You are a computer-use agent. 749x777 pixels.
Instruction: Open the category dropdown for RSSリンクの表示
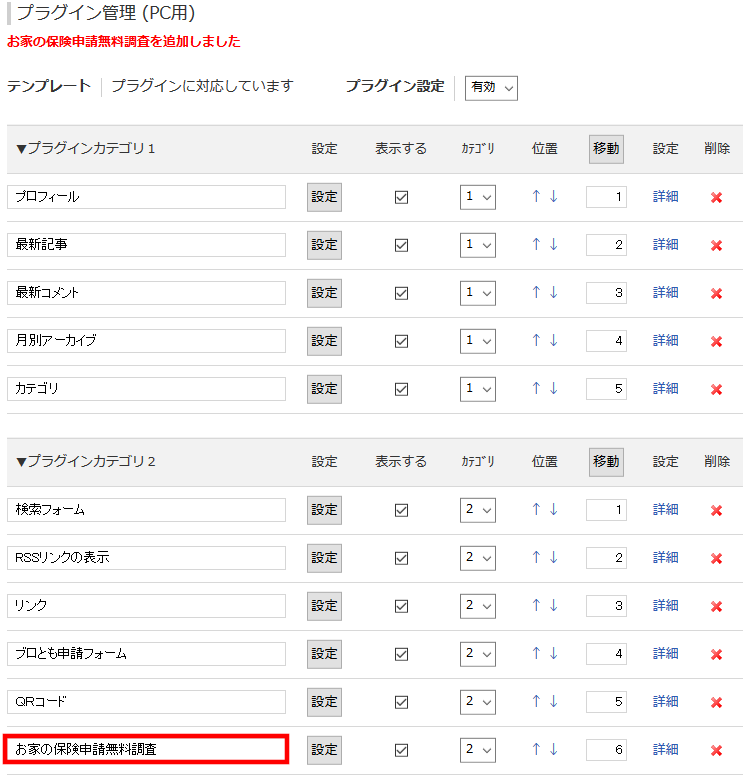478,558
